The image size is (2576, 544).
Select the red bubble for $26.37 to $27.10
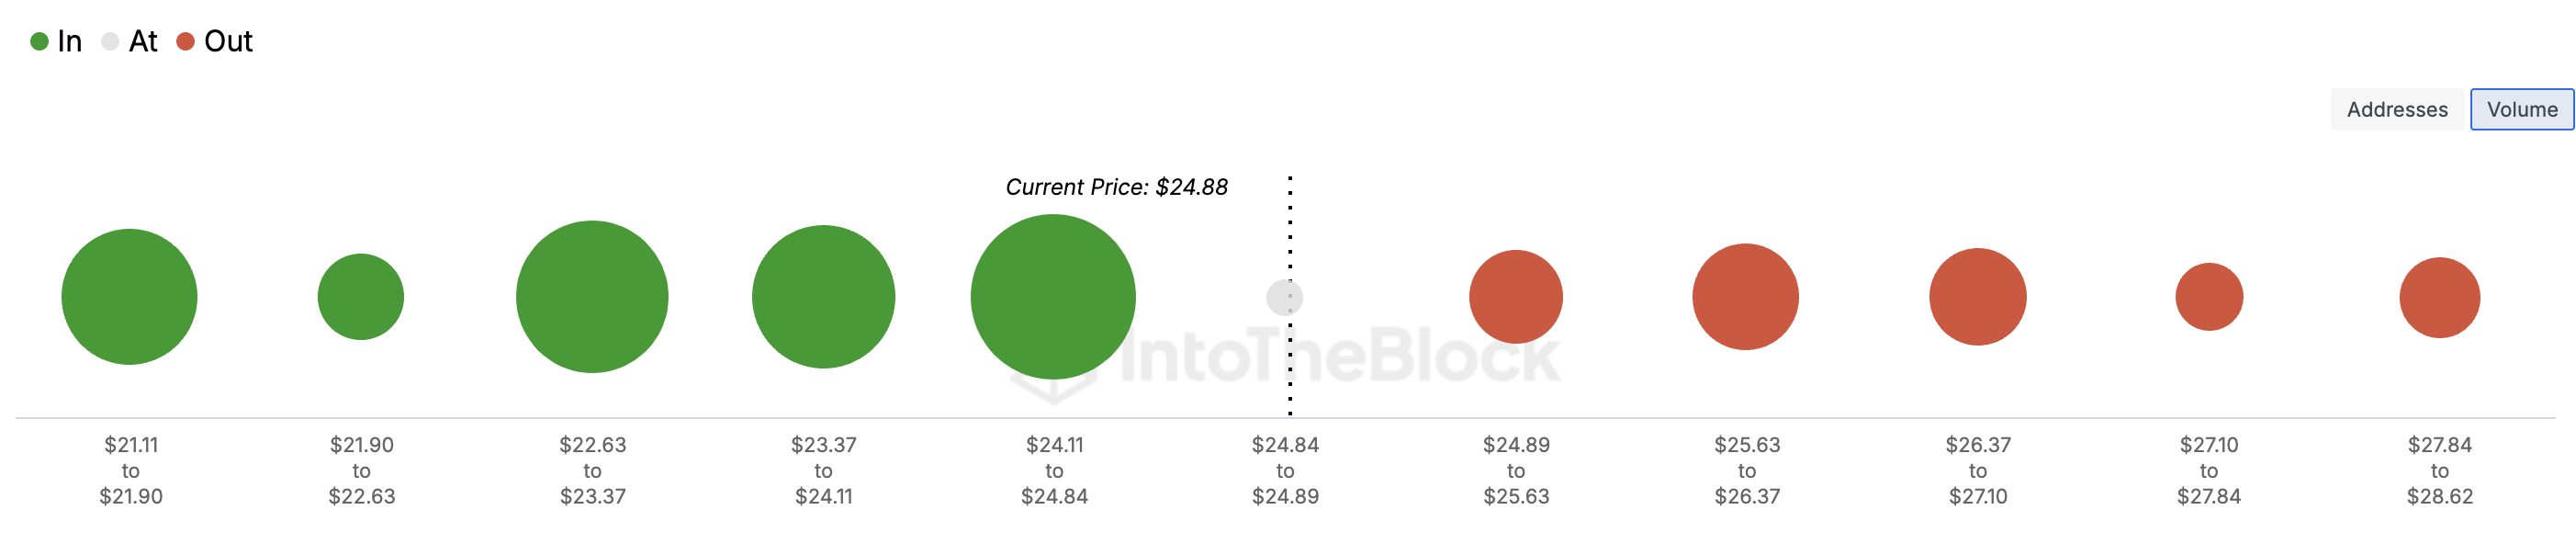tap(1978, 297)
